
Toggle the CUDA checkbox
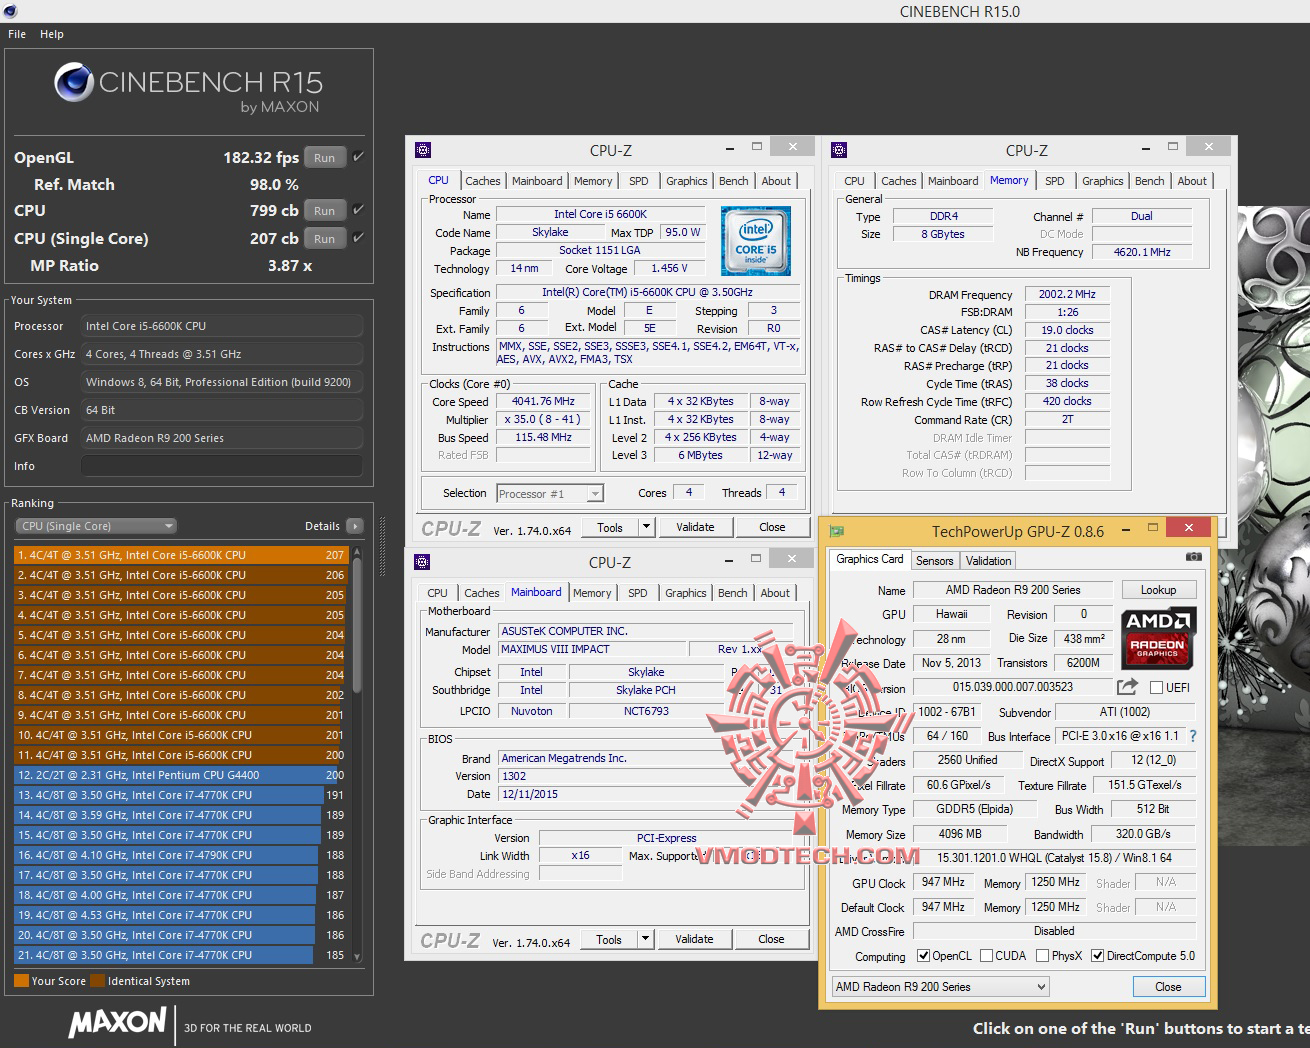click(986, 956)
